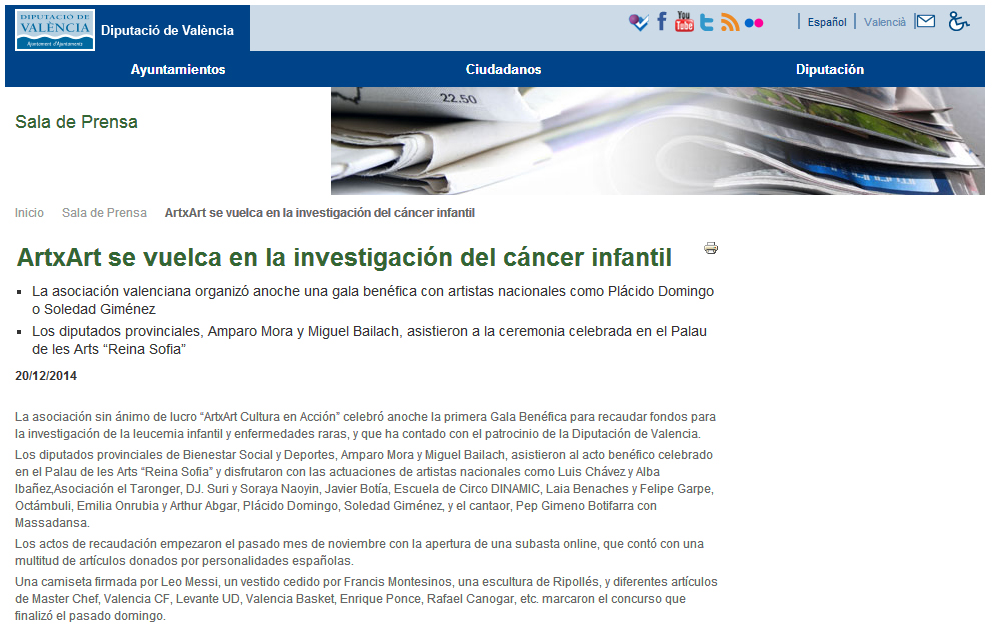Click the envelope contact icon
The image size is (992, 644).
click(926, 22)
